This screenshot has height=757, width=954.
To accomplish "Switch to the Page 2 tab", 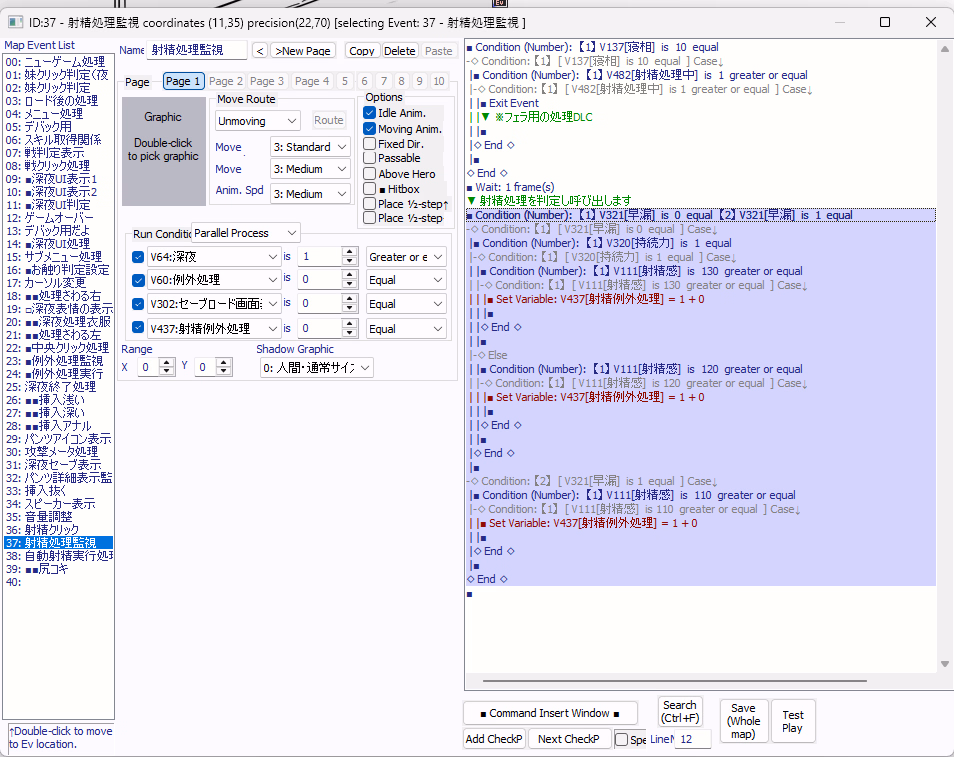I will coord(225,81).
